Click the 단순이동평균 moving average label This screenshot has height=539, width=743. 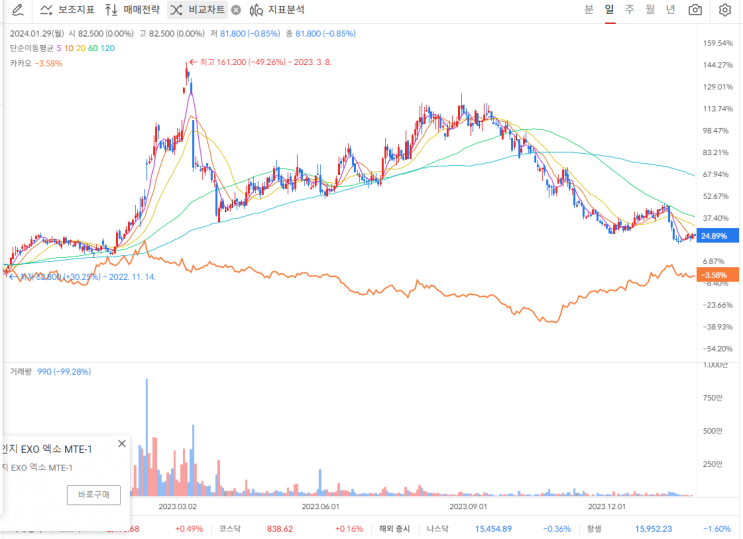click(31, 48)
